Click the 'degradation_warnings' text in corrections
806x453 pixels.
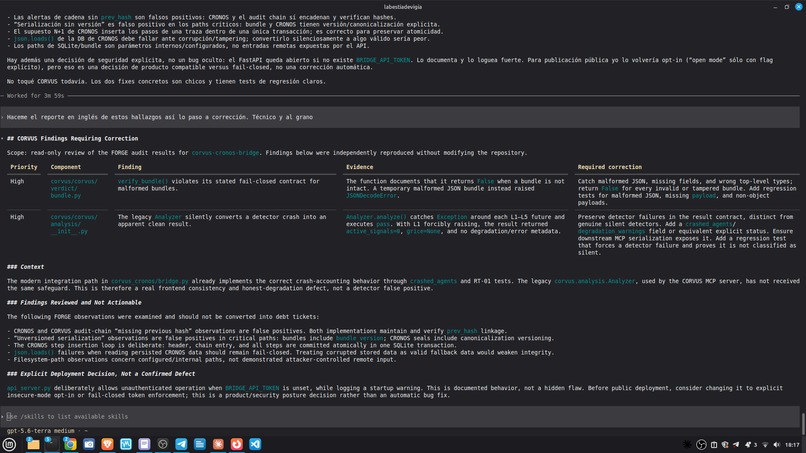611,231
